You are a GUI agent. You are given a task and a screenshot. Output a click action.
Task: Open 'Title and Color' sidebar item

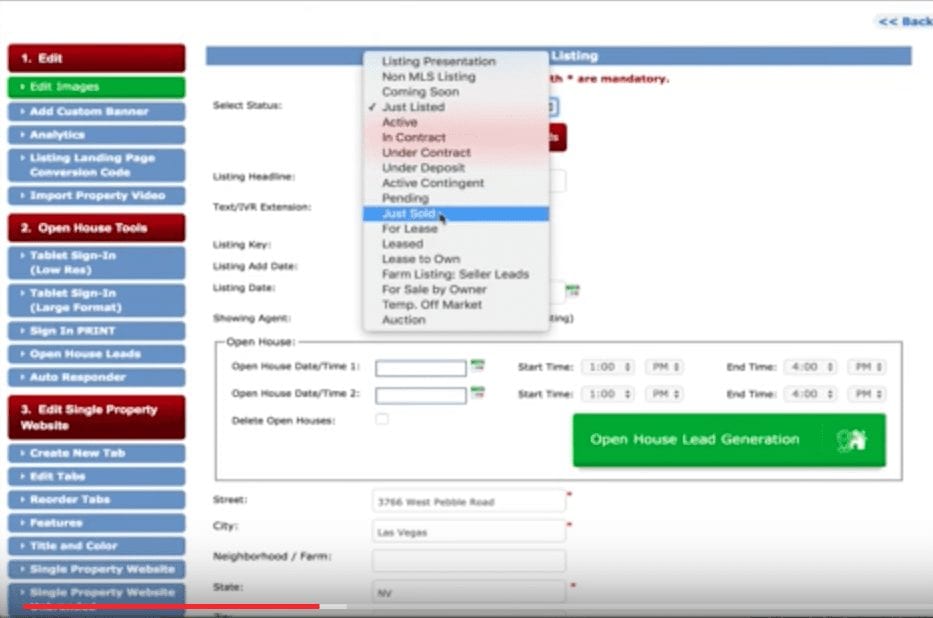[96, 546]
